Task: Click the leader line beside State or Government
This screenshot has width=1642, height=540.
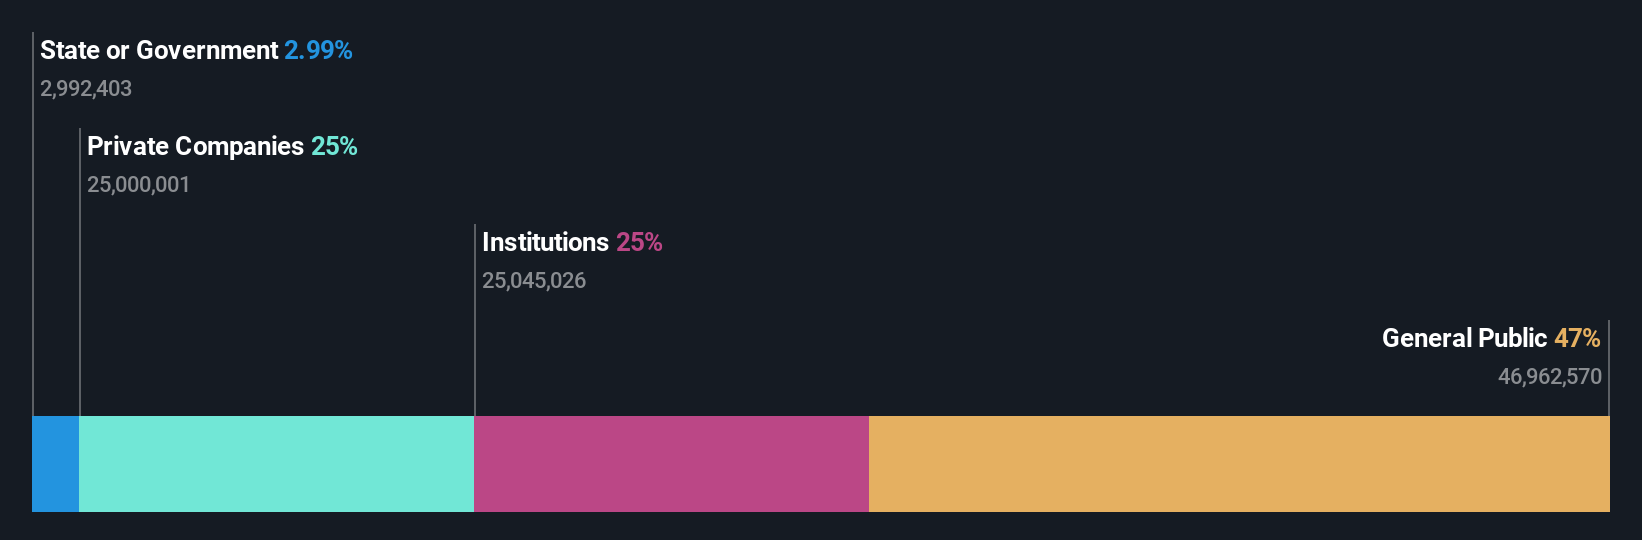Action: point(33,224)
